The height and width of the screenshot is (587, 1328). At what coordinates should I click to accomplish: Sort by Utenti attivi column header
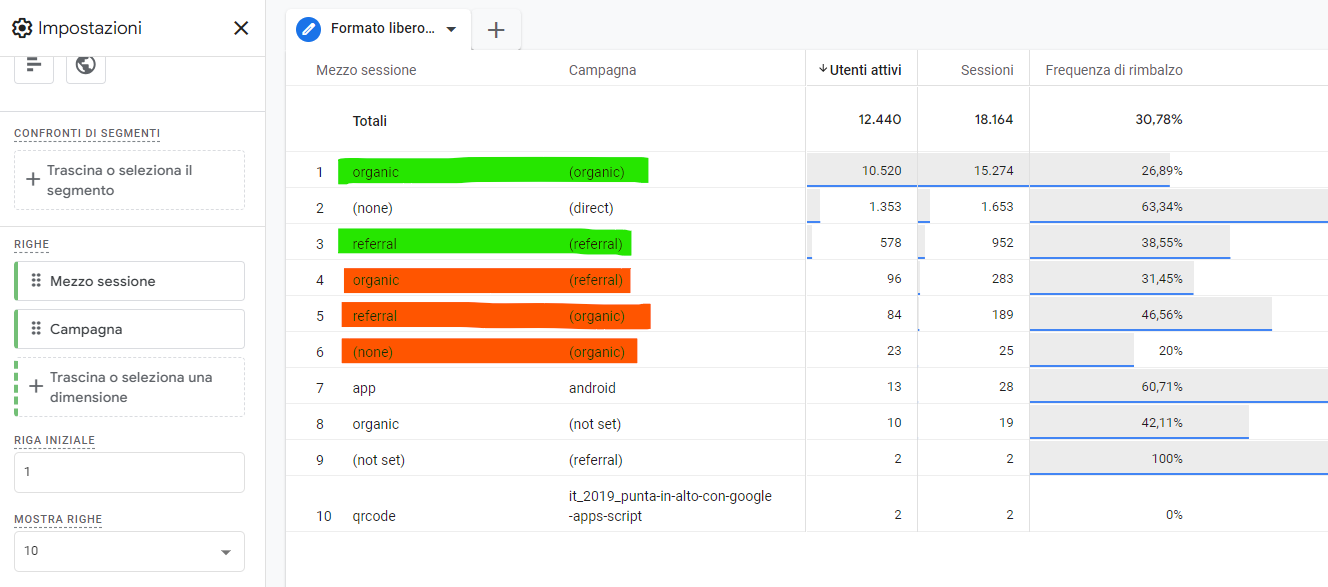[860, 70]
